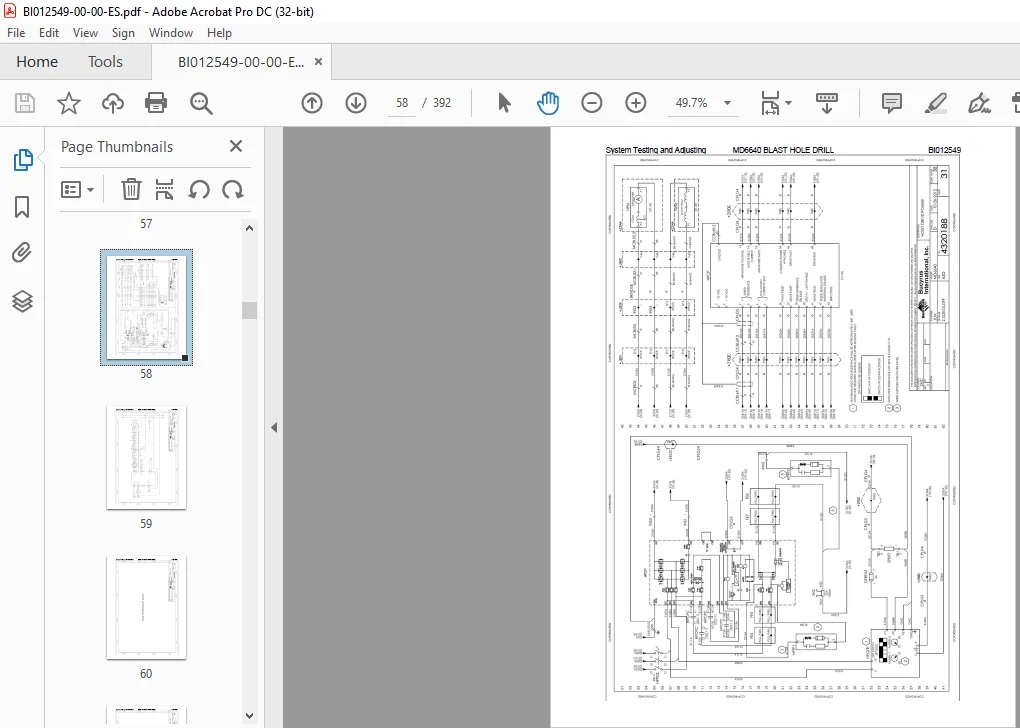Zoom out with the minus button
1020x728 pixels.
[591, 103]
